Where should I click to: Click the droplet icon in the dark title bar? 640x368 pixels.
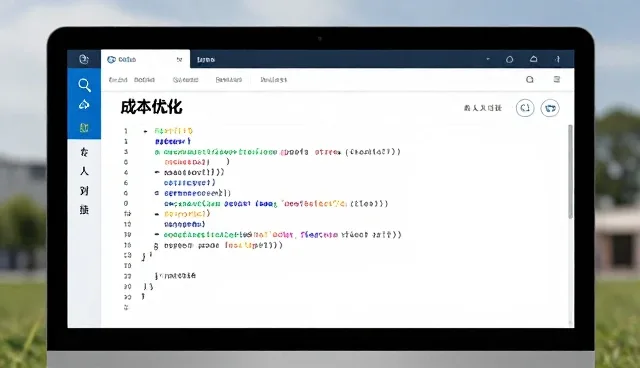pyautogui.click(x=509, y=59)
